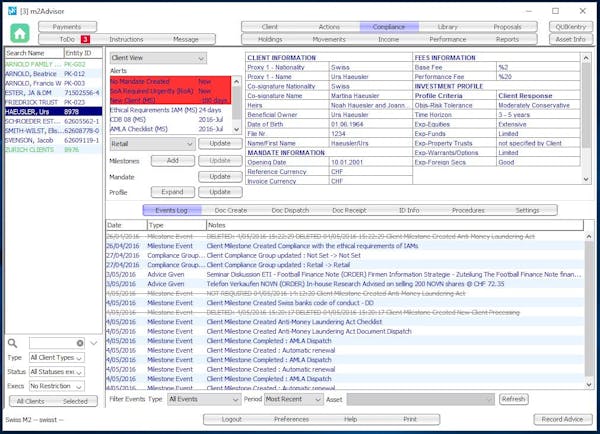Image resolution: width=600 pixels, height=434 pixels.
Task: Open the Movements tab
Action: (329, 39)
